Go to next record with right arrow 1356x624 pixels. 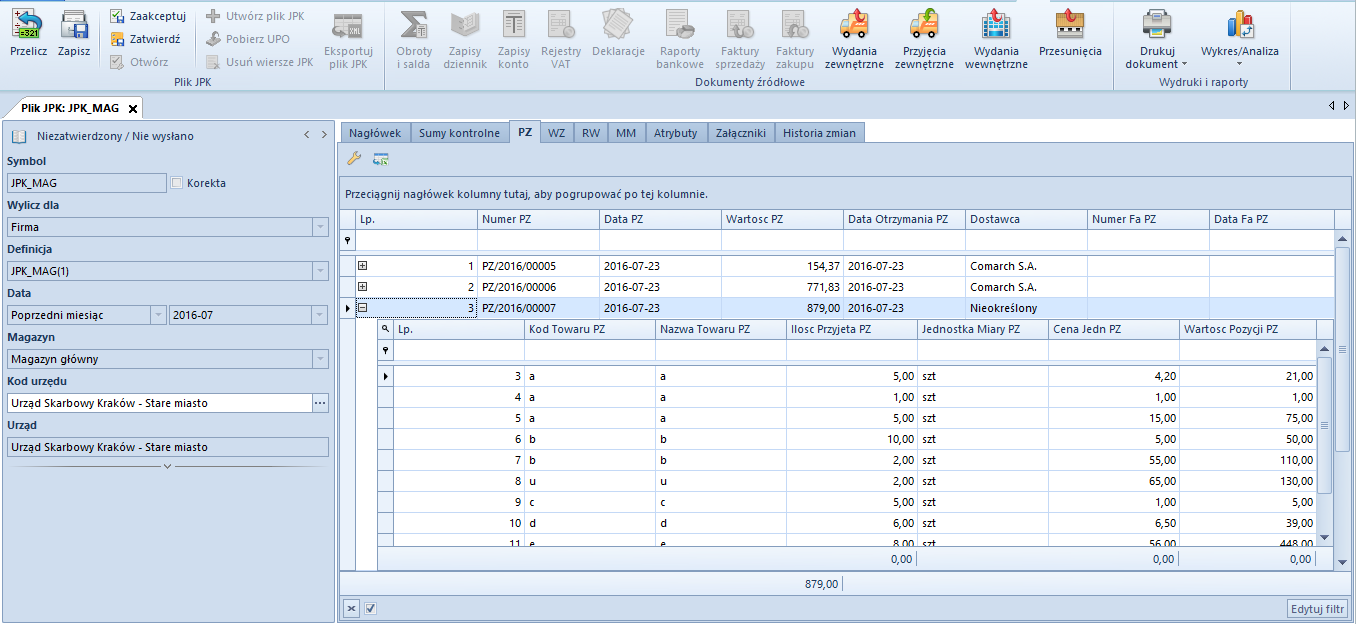coord(324,135)
